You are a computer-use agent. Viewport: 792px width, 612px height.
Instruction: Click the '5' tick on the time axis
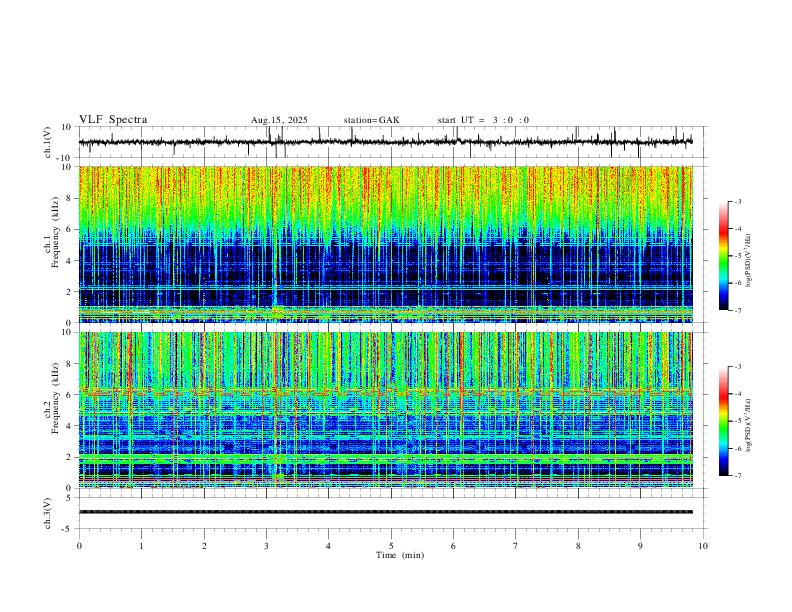(391, 546)
